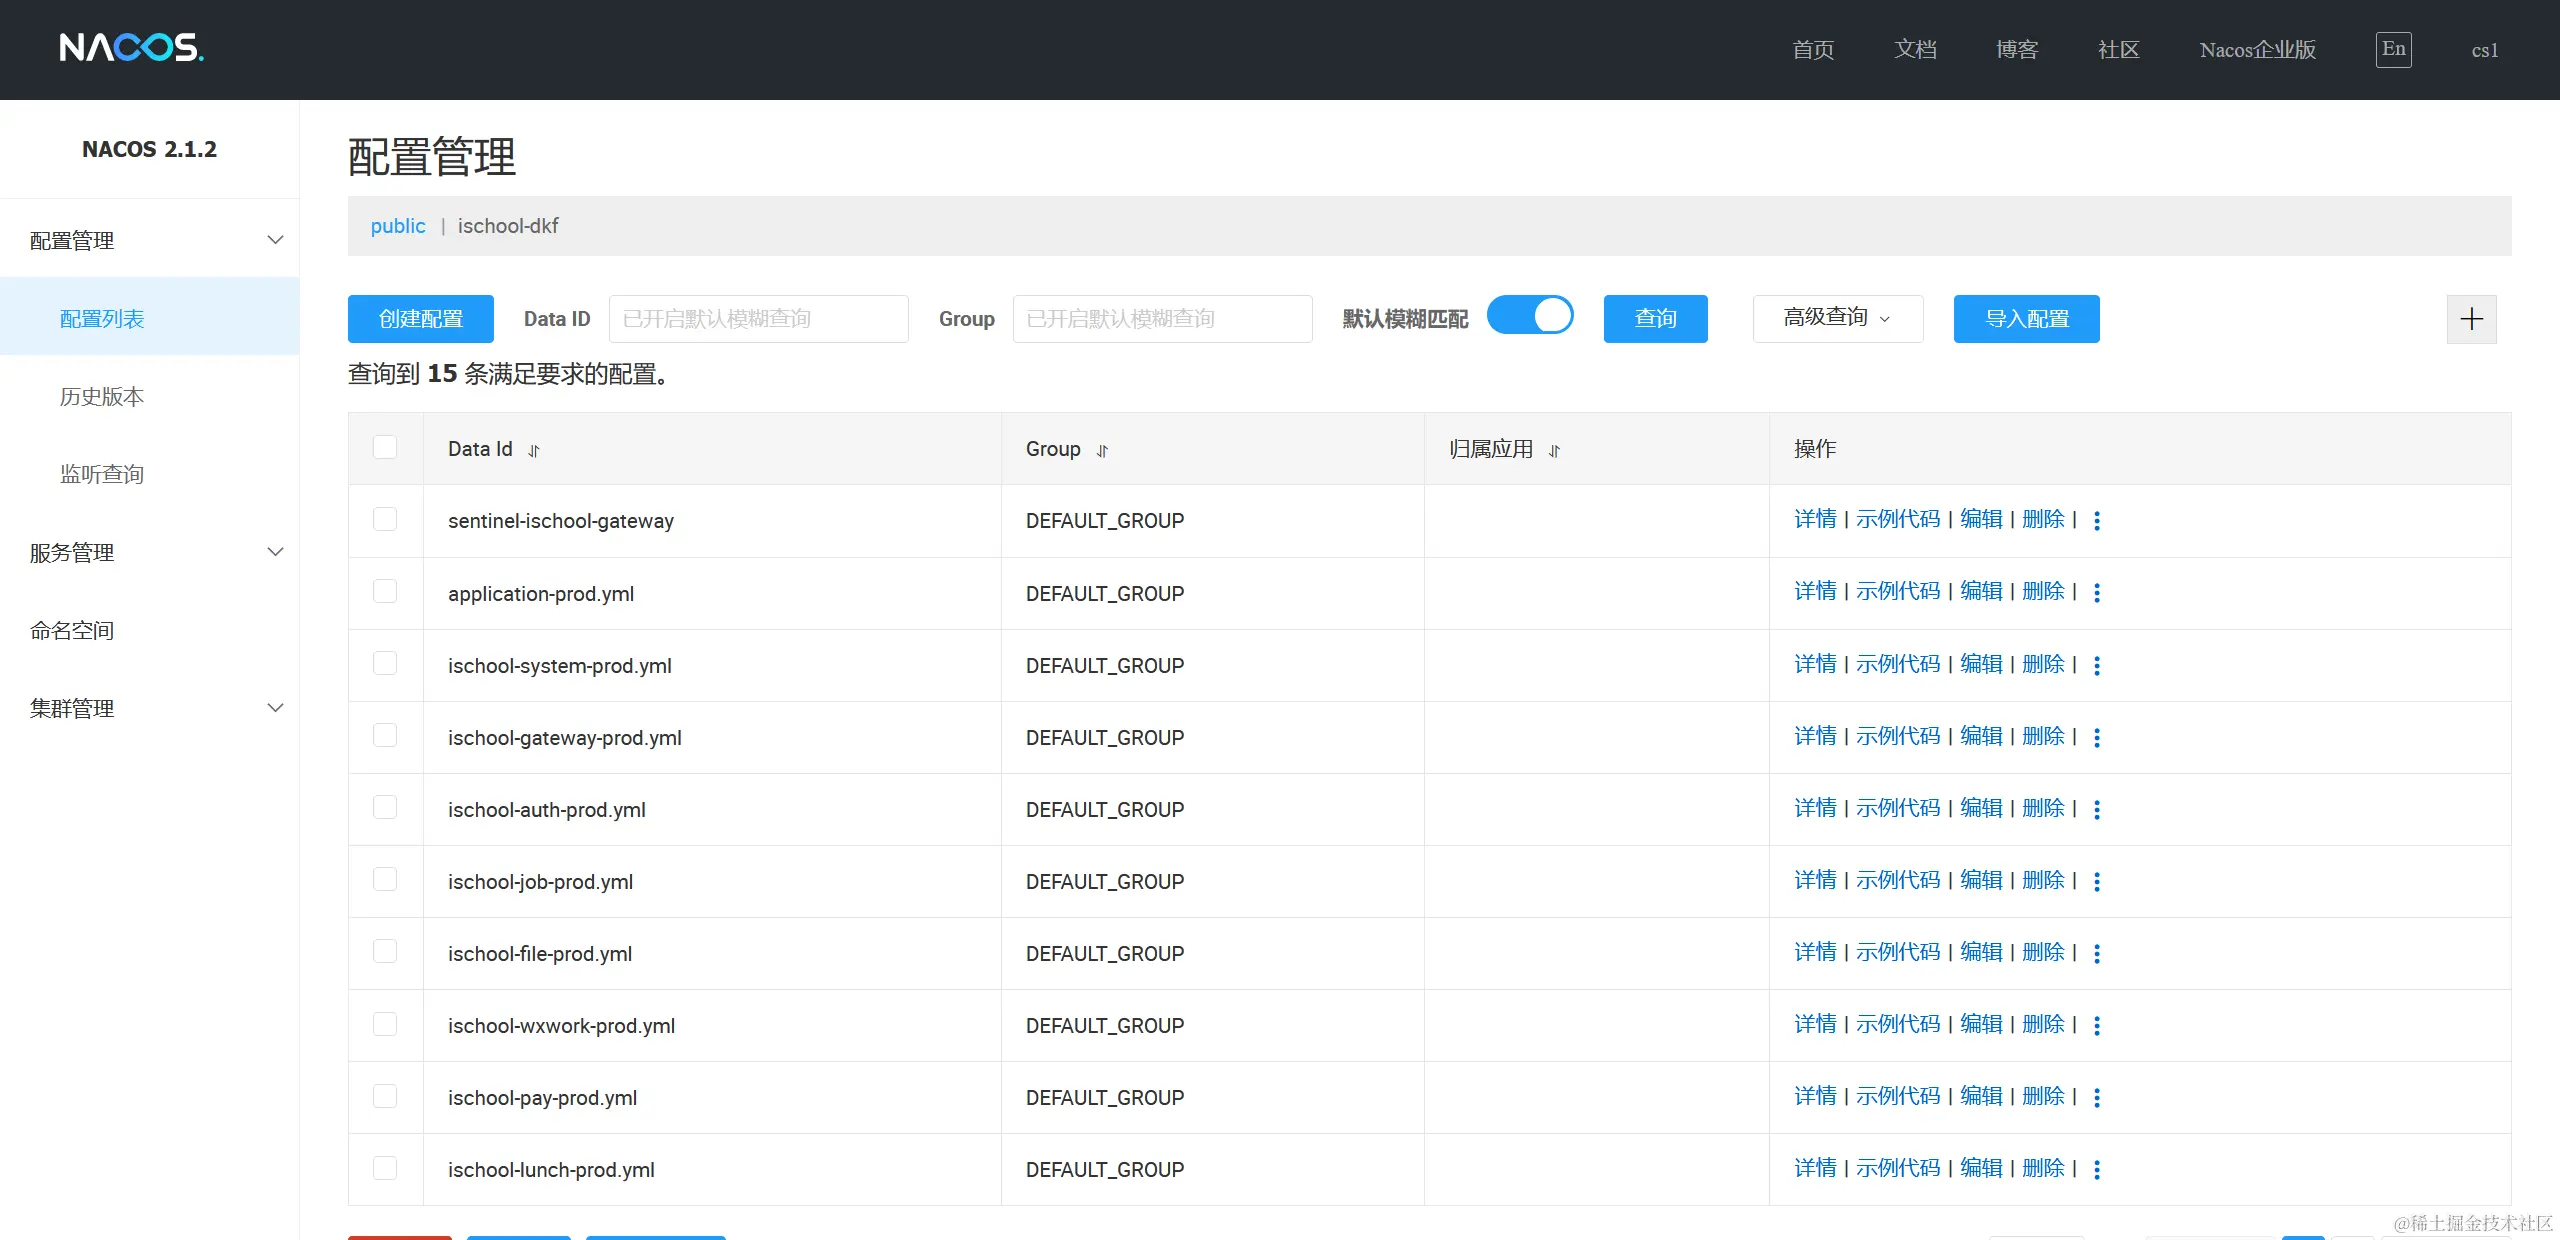The image size is (2560, 1240).
Task: Sort the table by the Data Id column
Action: pyautogui.click(x=534, y=451)
